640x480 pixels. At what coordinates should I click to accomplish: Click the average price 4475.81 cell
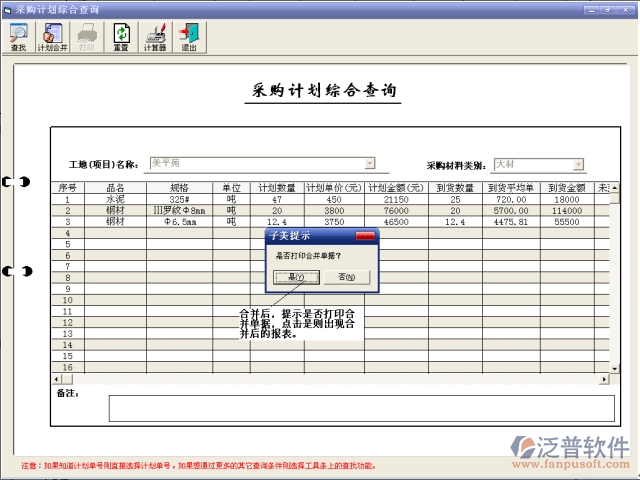pos(511,222)
